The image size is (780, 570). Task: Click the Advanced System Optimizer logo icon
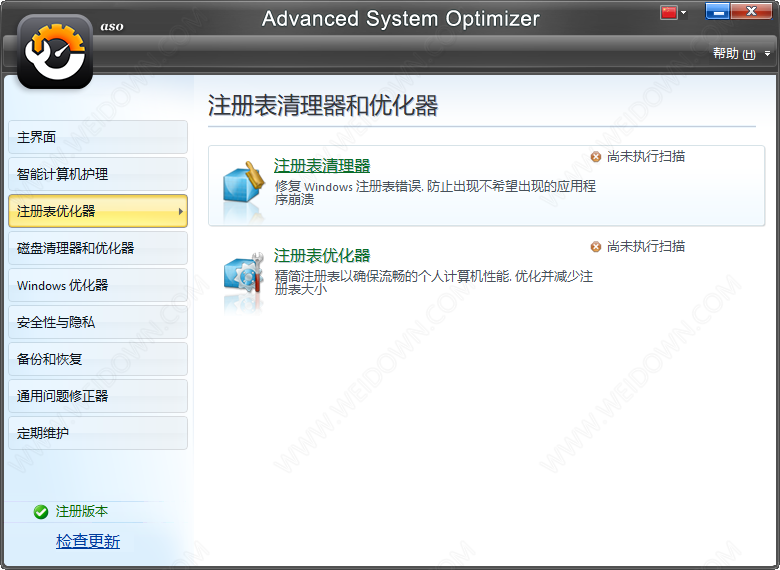(x=55, y=52)
